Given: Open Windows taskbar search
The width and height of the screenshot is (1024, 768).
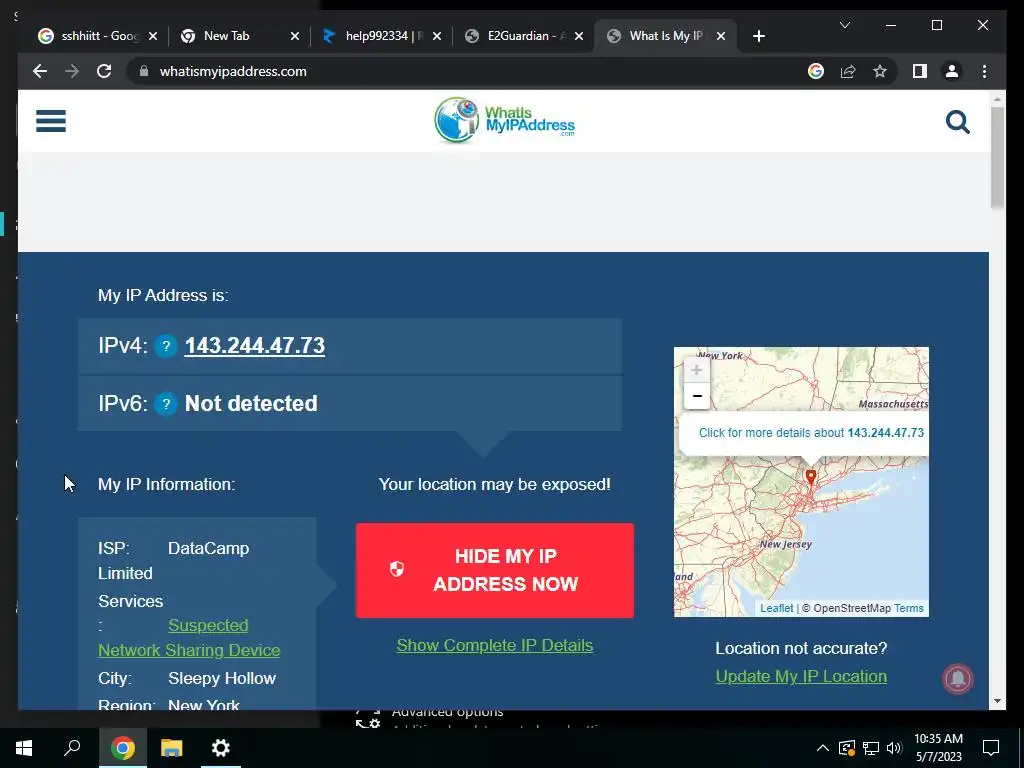Looking at the screenshot, I should click(x=72, y=748).
